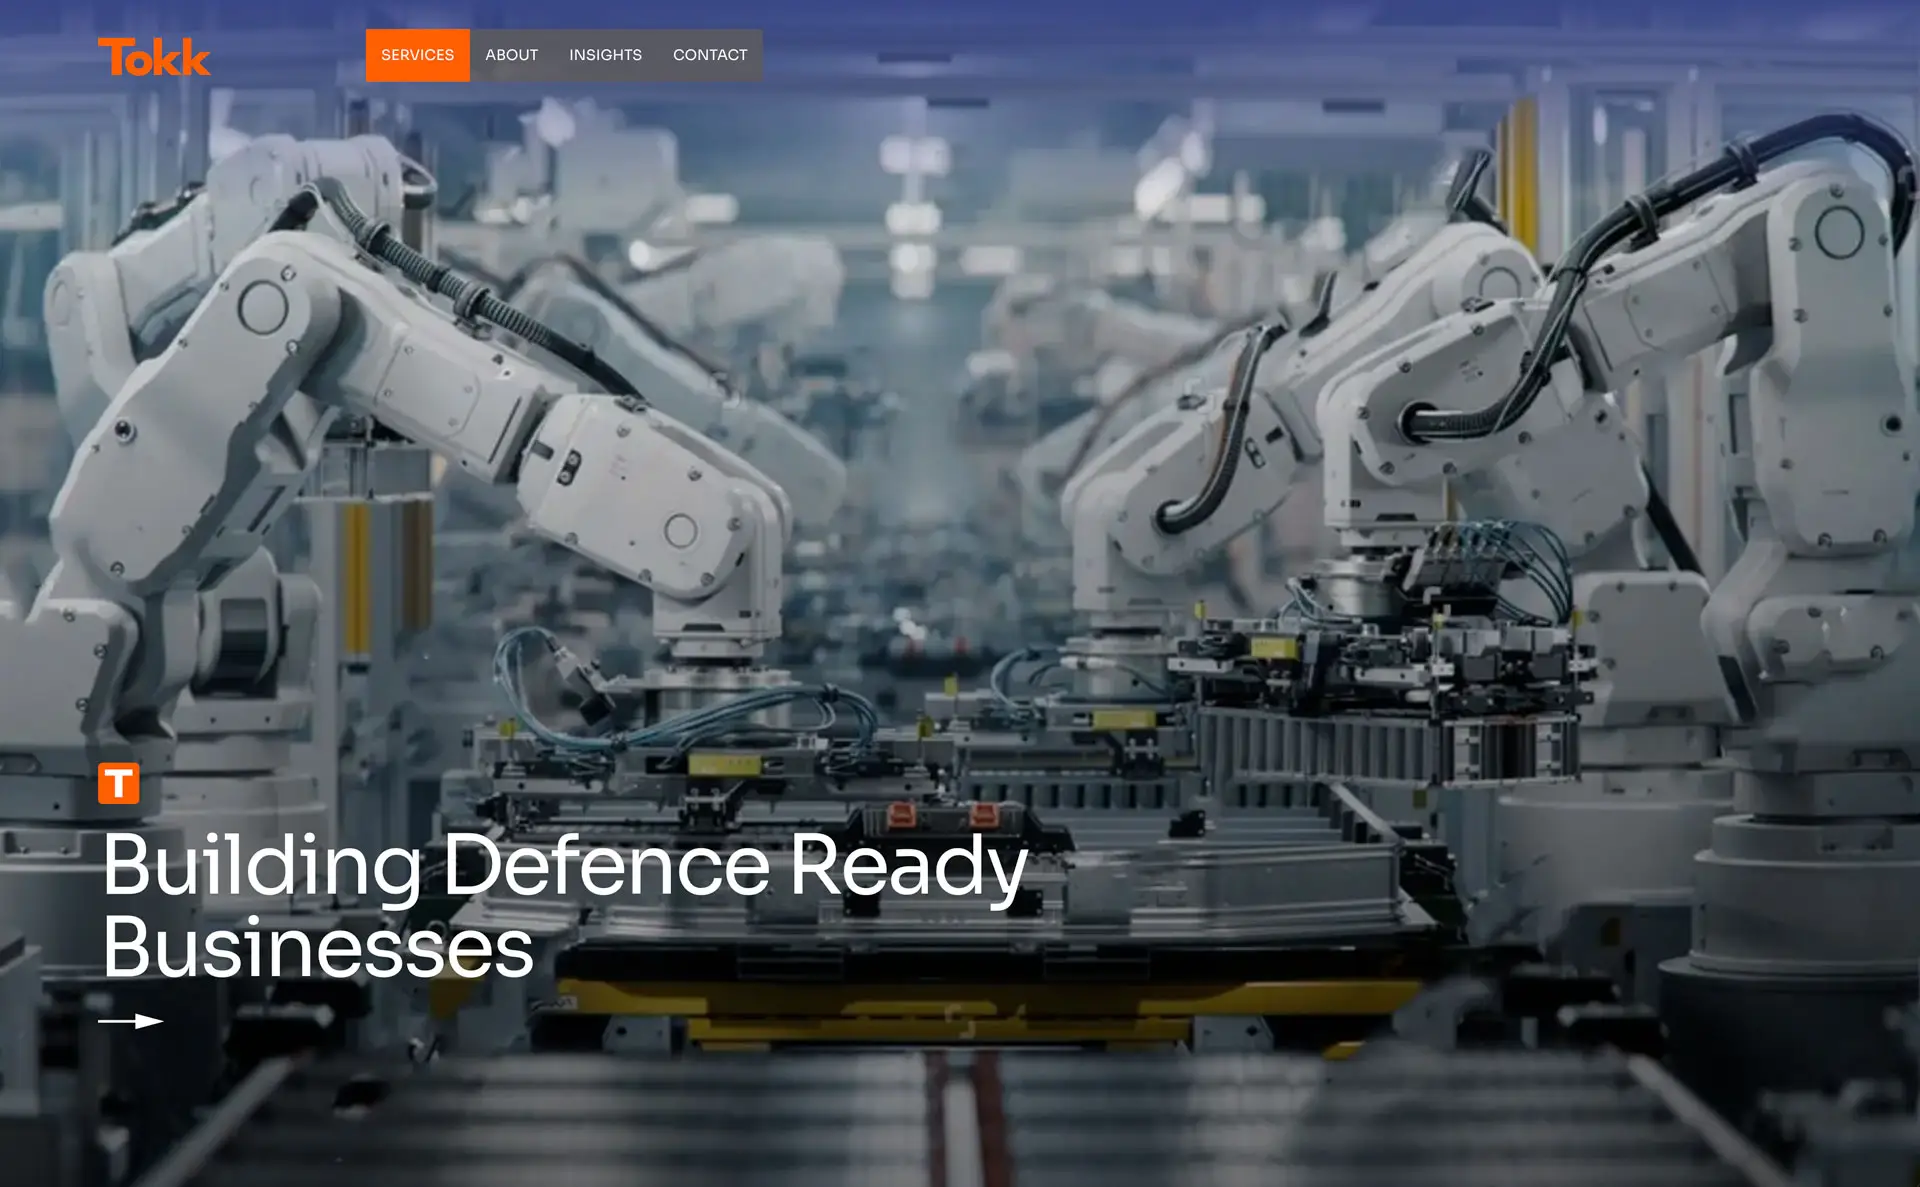Select Contact in the navigation bar
Image resolution: width=1920 pixels, height=1187 pixels.
pyautogui.click(x=710, y=55)
